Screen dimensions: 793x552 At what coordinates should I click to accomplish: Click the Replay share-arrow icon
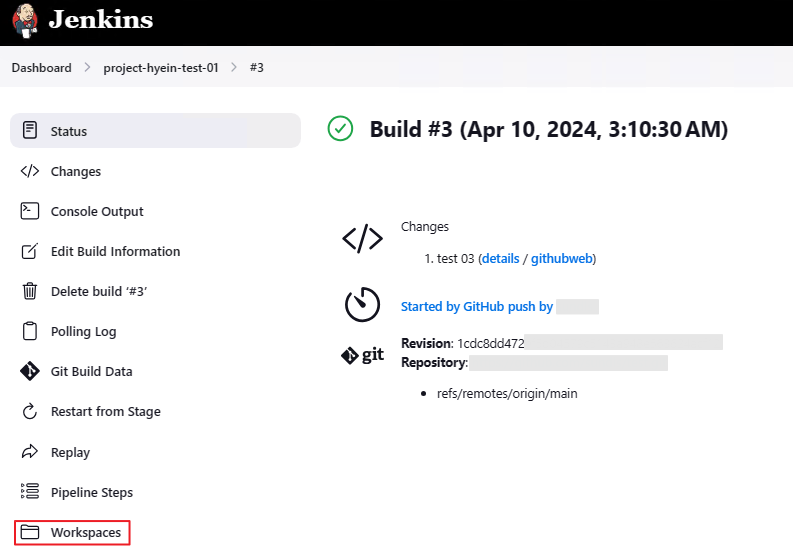click(x=30, y=451)
